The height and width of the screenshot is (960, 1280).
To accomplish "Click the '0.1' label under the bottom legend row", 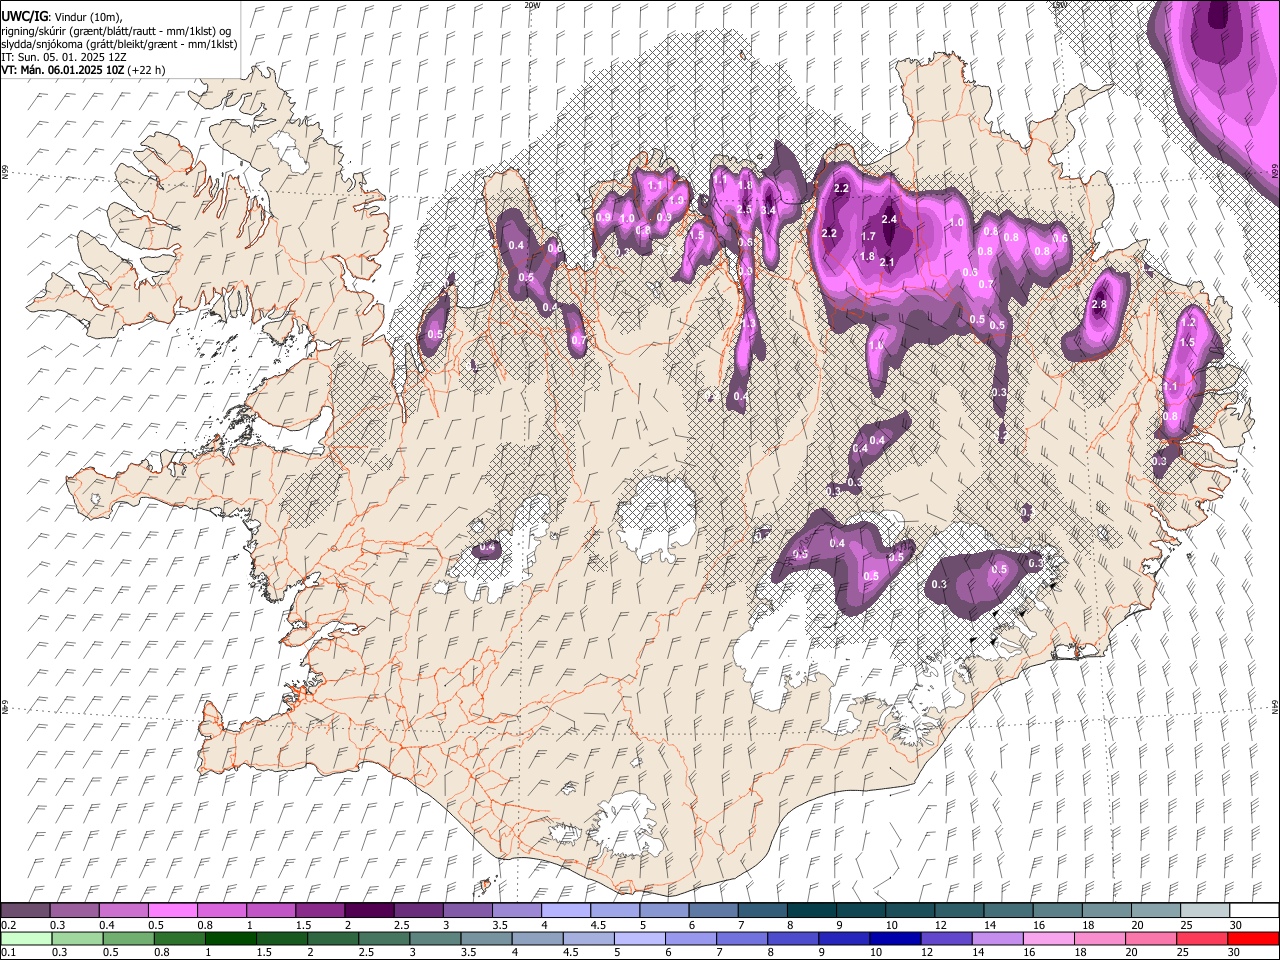I will tap(8, 952).
